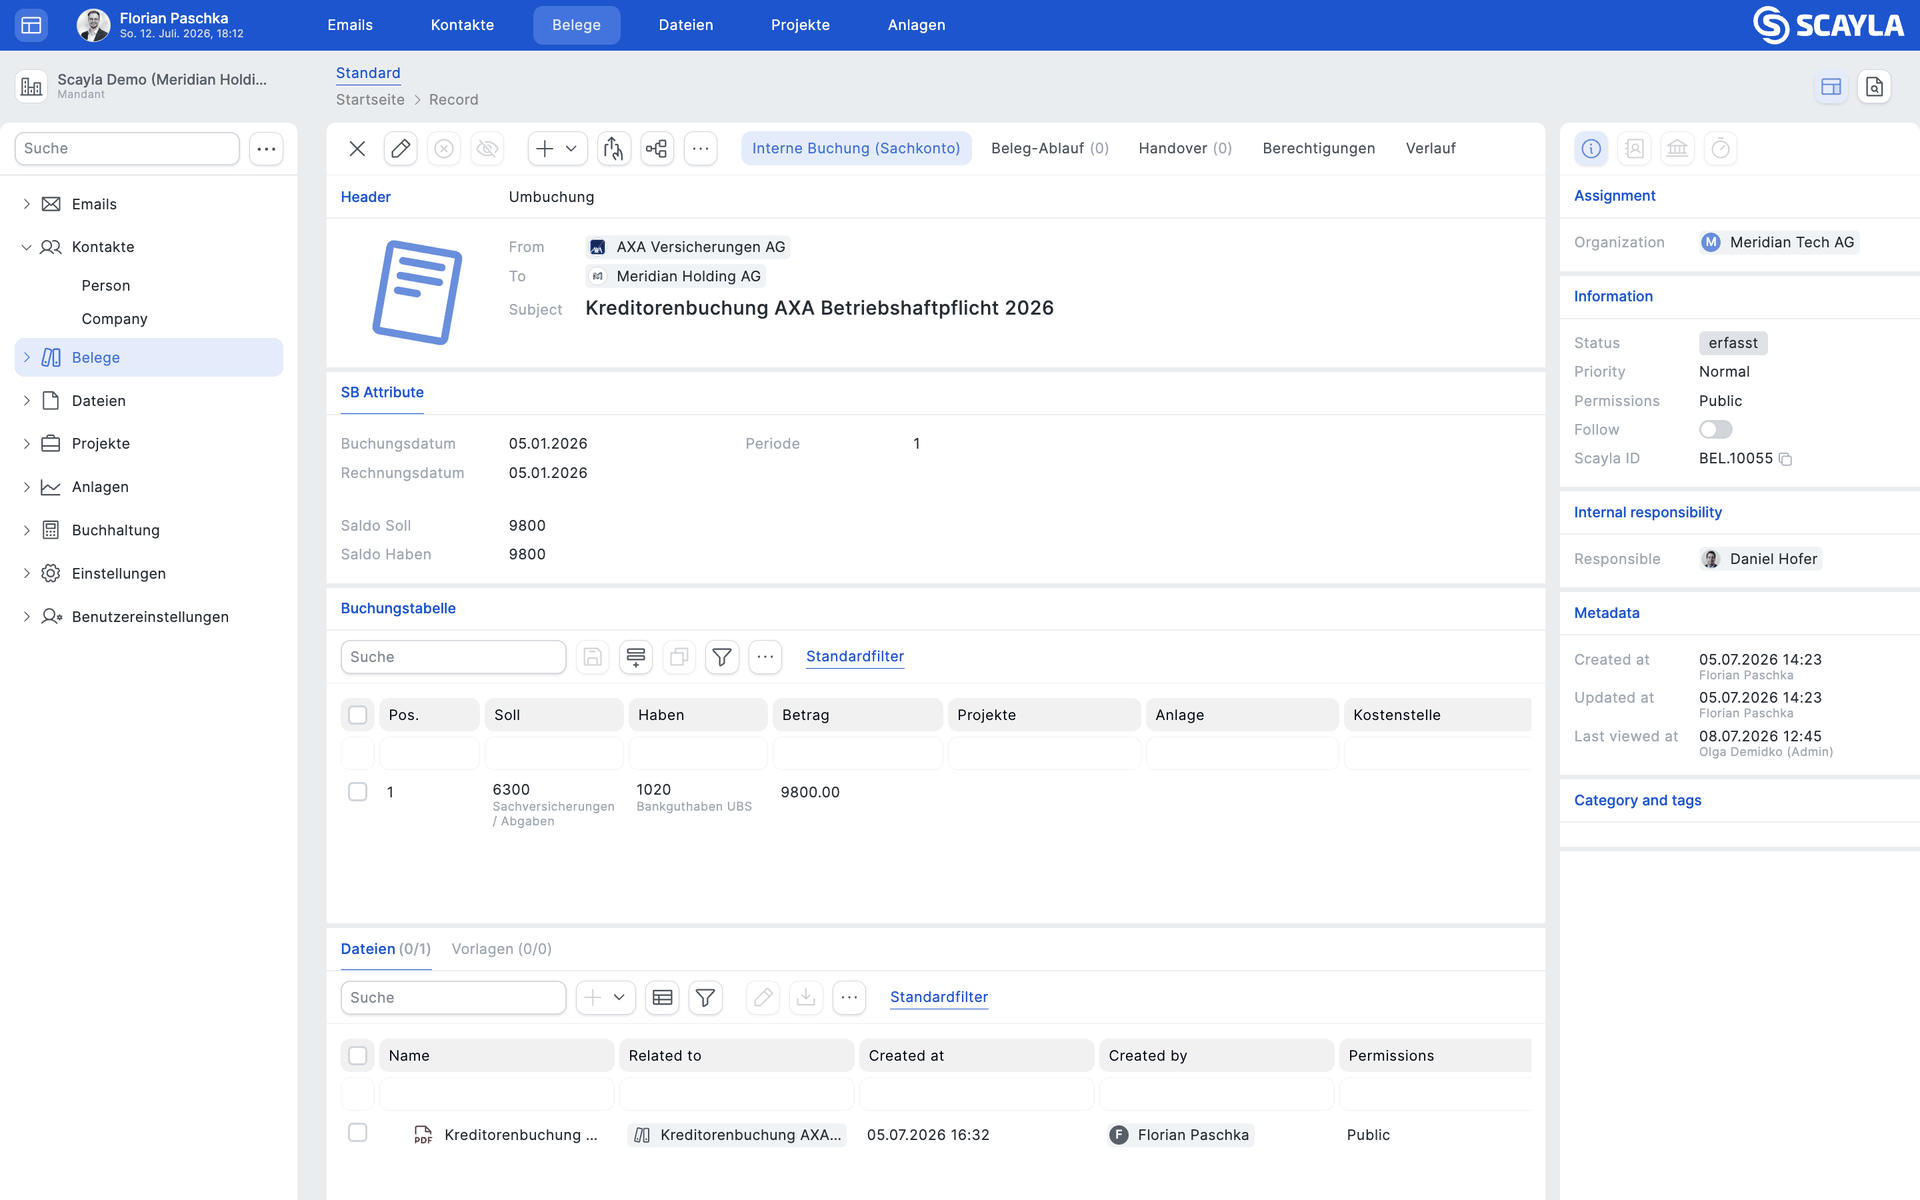1920x1200 pixels.
Task: Open the Scayla Demo mandant building icon
Action: click(31, 86)
